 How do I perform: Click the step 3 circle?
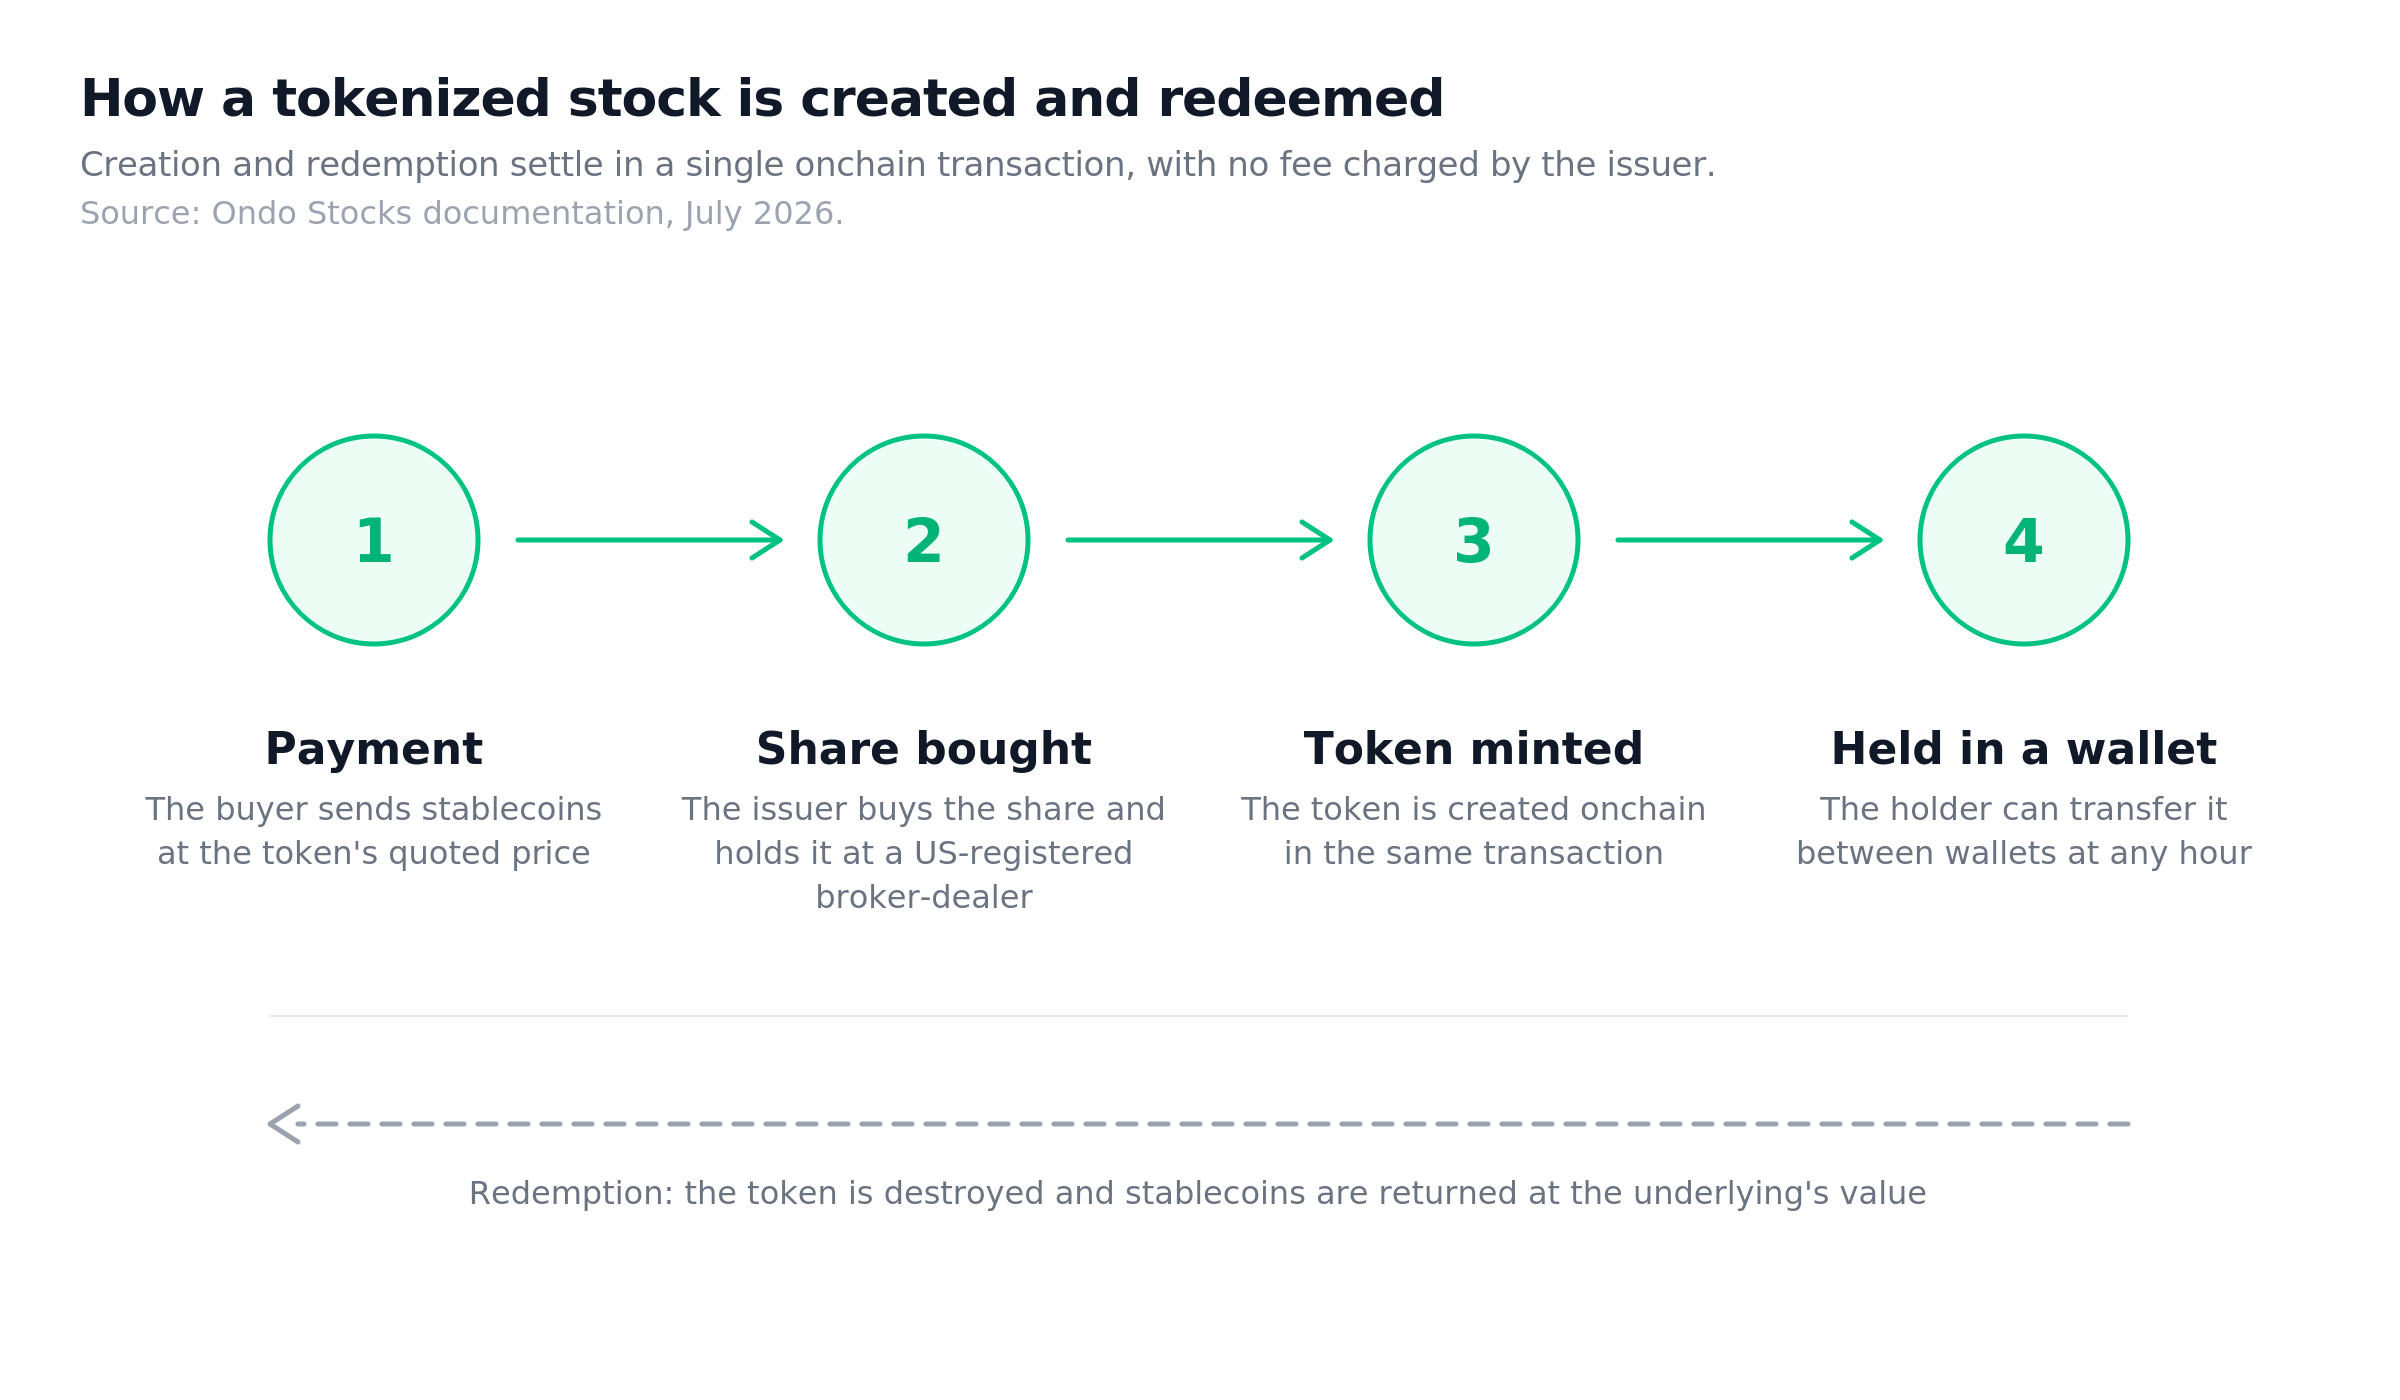(x=1474, y=540)
